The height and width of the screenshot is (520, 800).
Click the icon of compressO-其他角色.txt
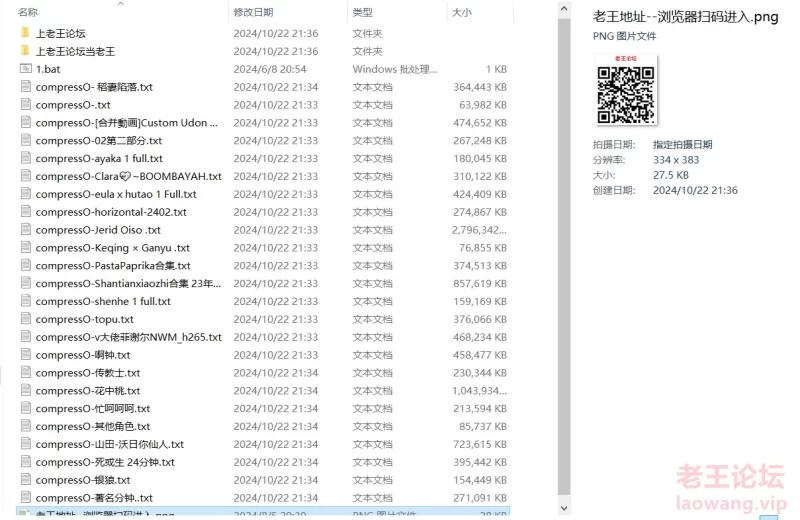click(x=26, y=426)
